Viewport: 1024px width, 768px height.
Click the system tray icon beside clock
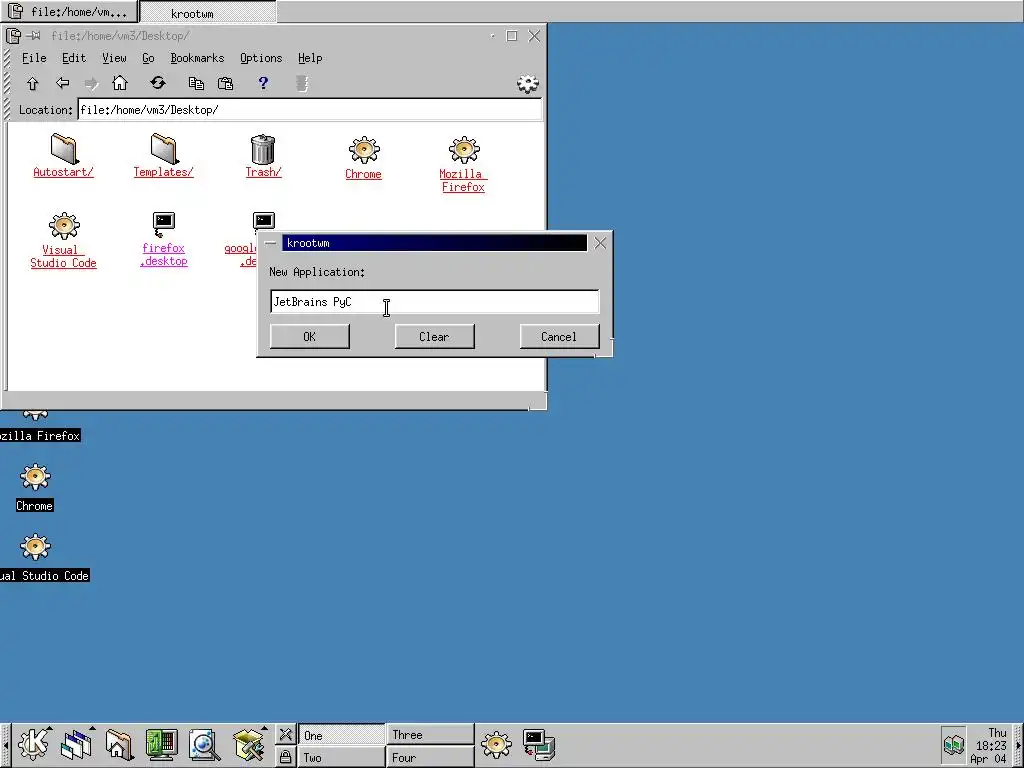[x=953, y=744]
